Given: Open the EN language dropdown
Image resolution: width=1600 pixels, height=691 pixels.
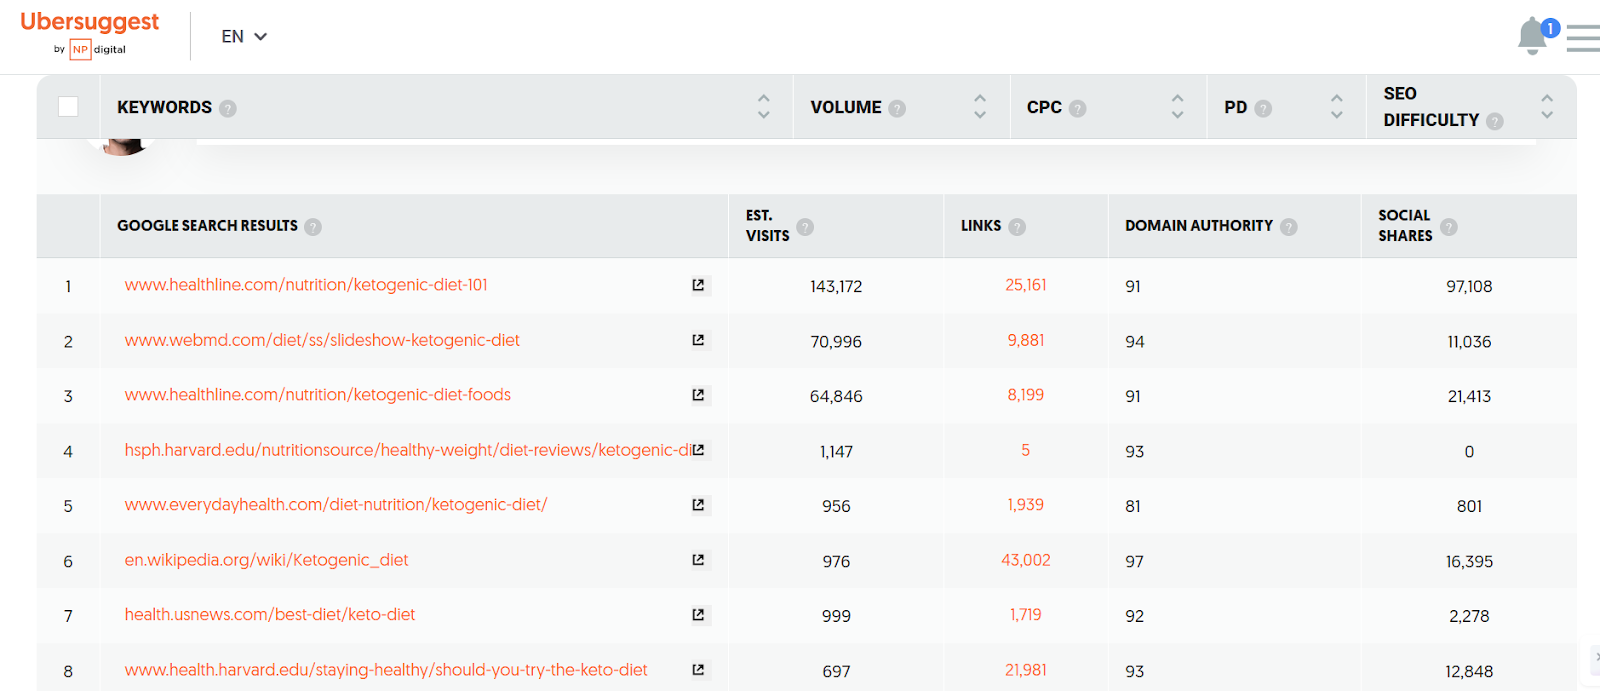Looking at the screenshot, I should (x=244, y=37).
